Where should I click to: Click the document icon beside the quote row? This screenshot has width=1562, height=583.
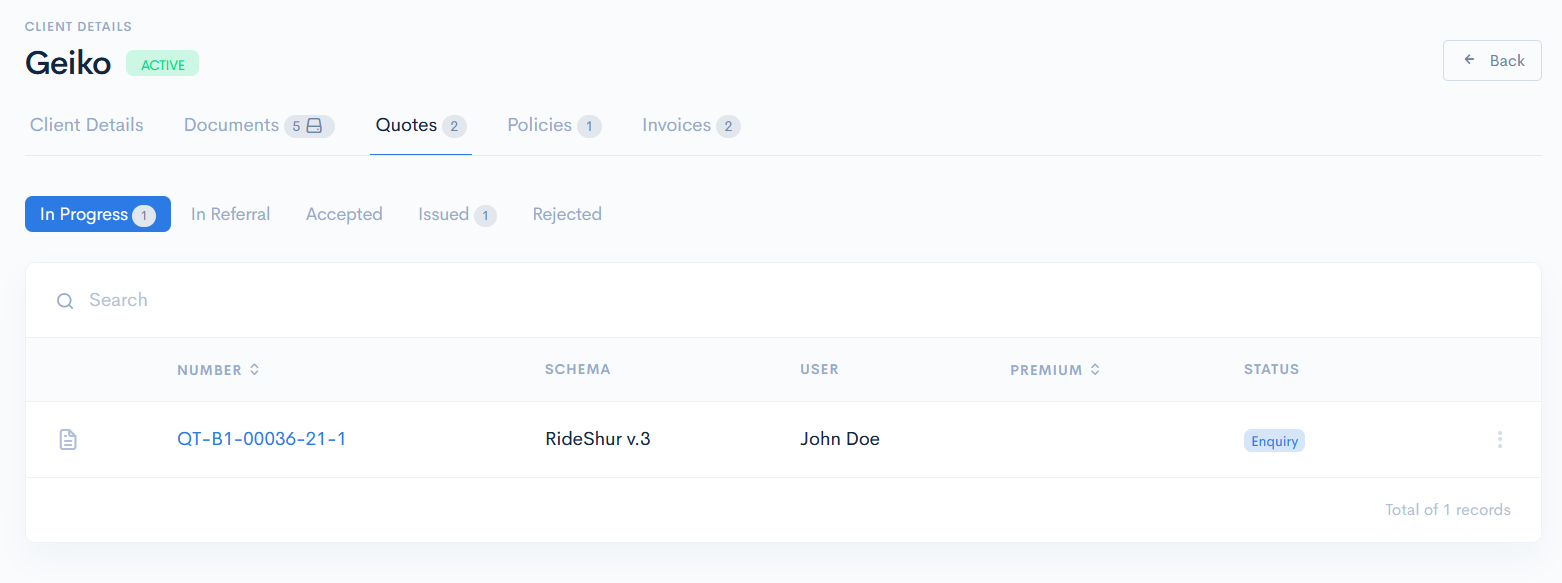[x=68, y=439]
